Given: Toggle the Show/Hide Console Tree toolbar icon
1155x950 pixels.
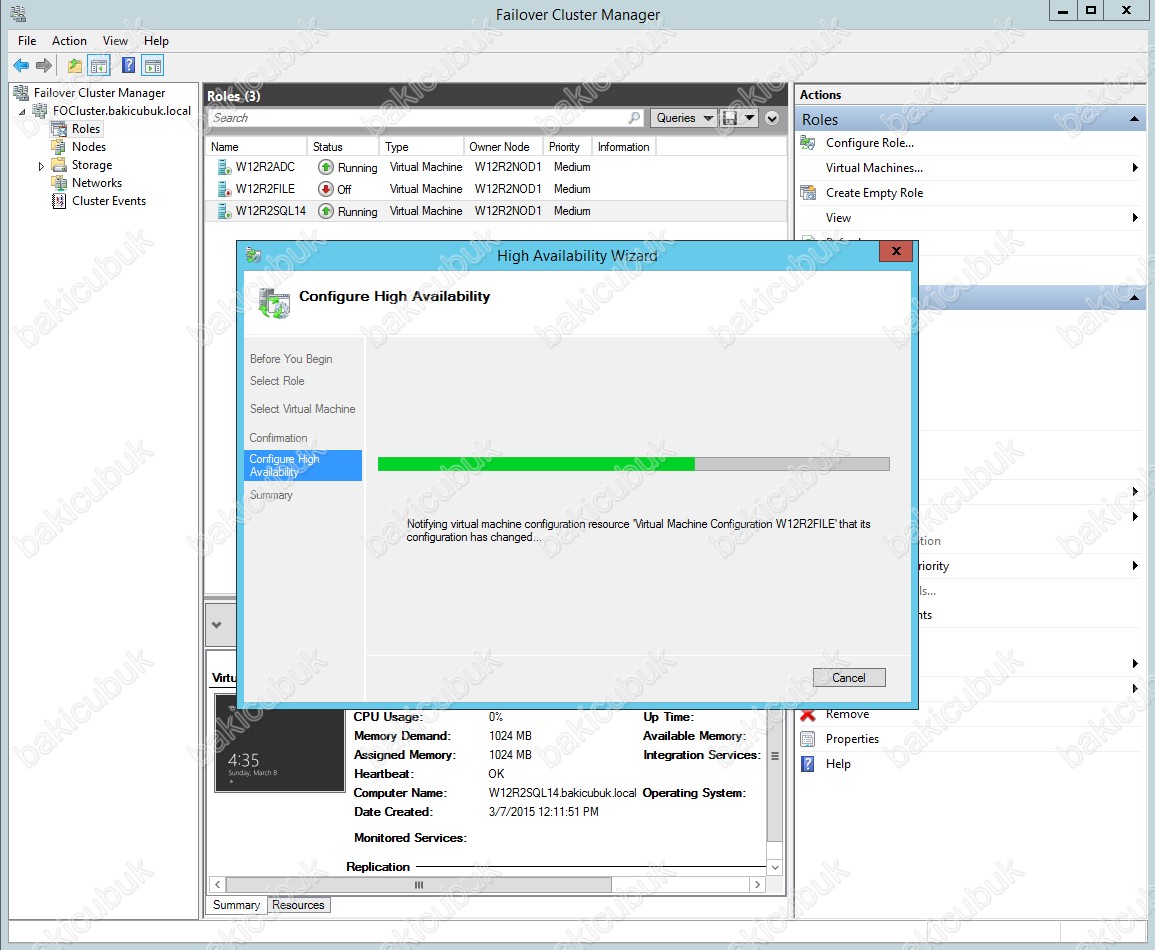Looking at the screenshot, I should (99, 66).
